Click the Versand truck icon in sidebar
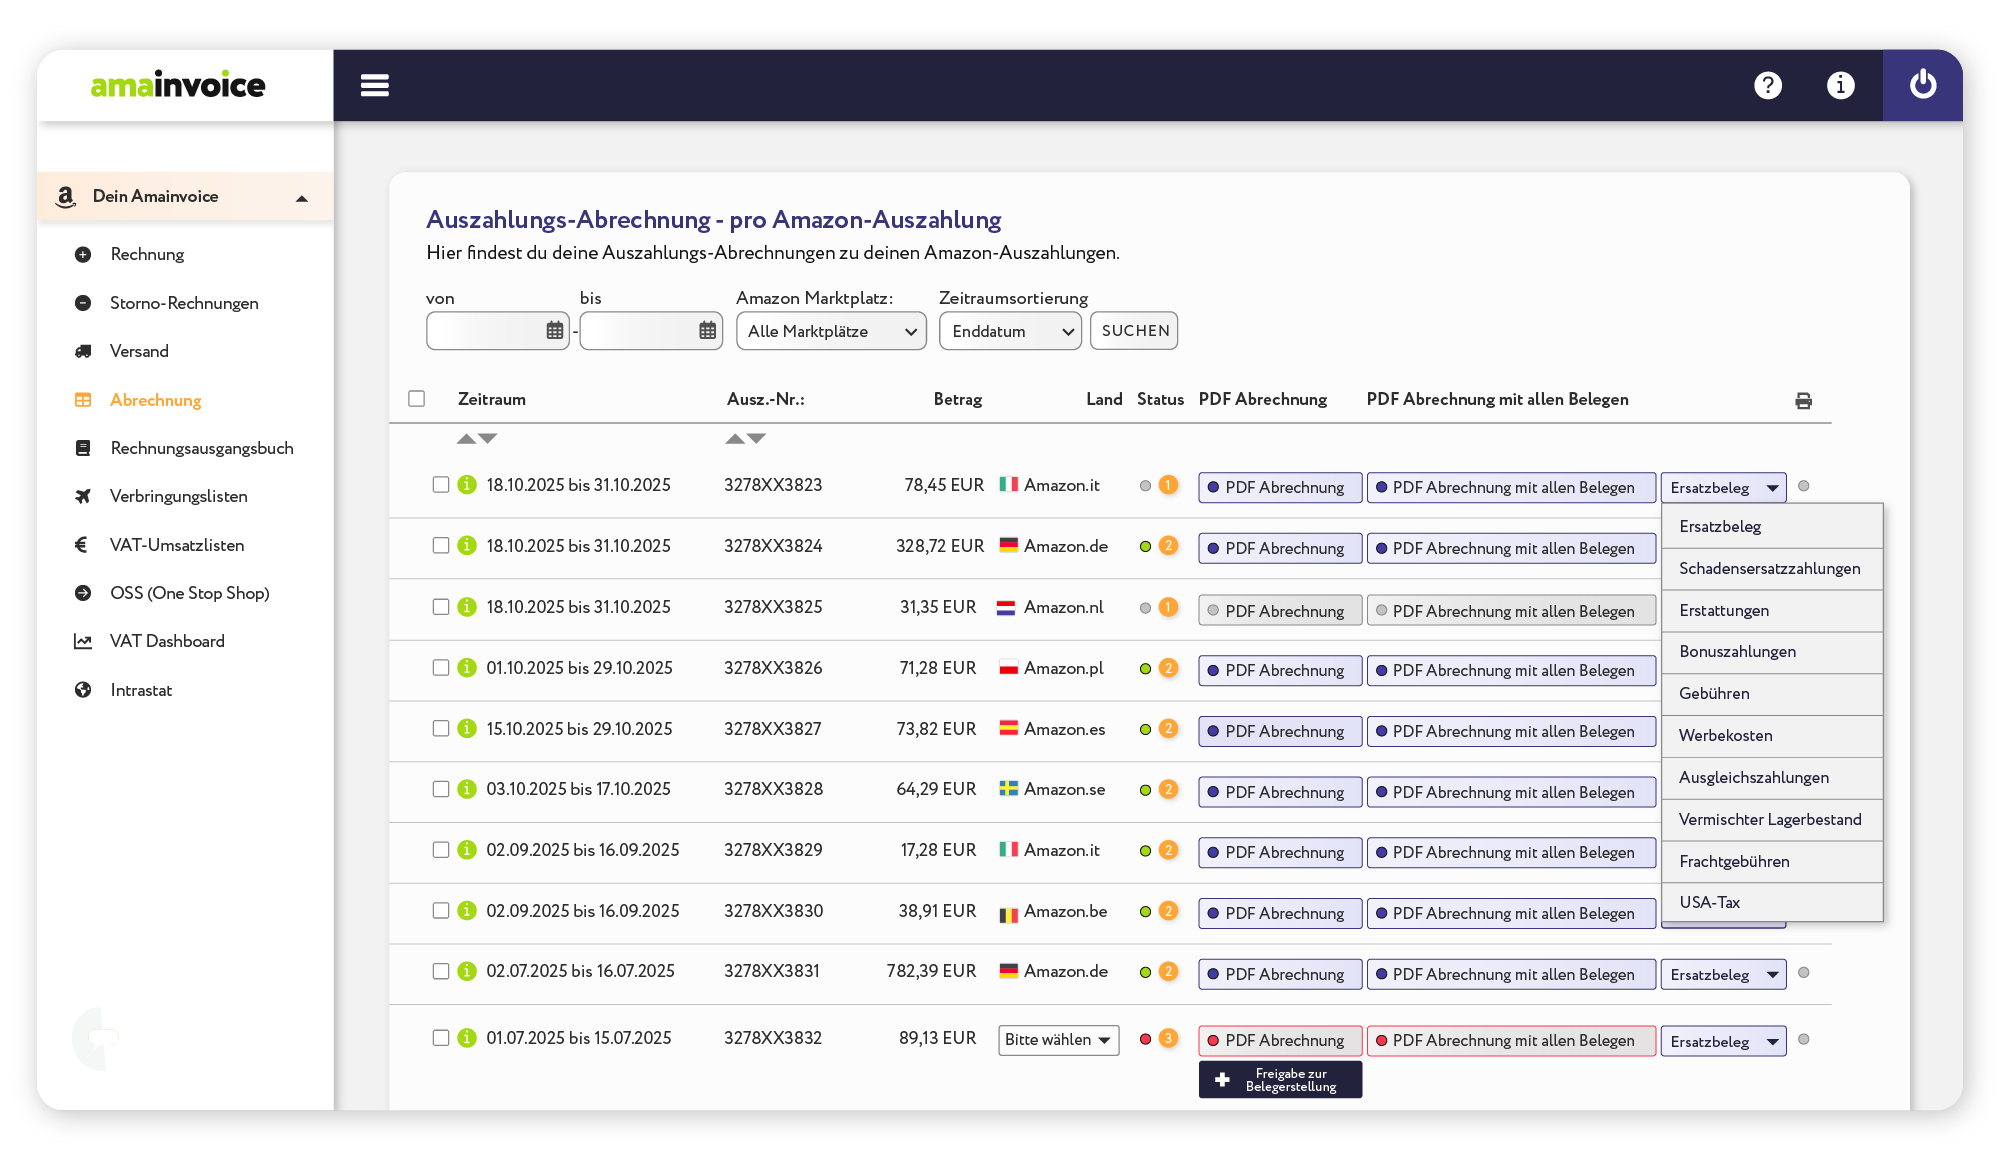The width and height of the screenshot is (2000, 1160). [x=83, y=352]
